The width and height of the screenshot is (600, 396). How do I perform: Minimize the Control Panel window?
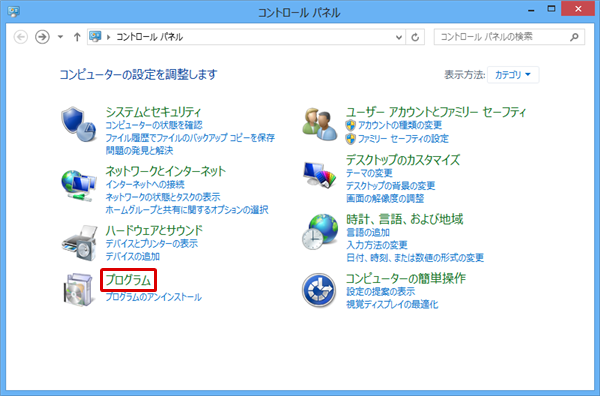click(531, 10)
